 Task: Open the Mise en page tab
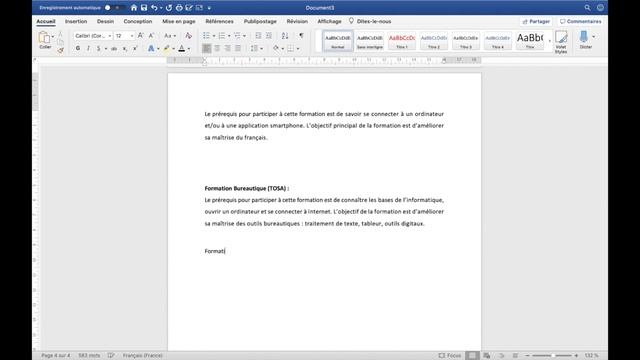[179, 21]
